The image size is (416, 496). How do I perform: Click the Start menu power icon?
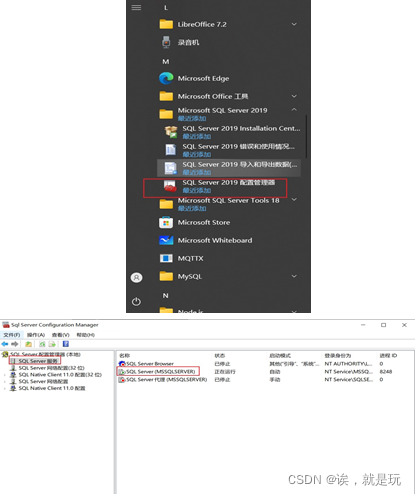pos(136,302)
